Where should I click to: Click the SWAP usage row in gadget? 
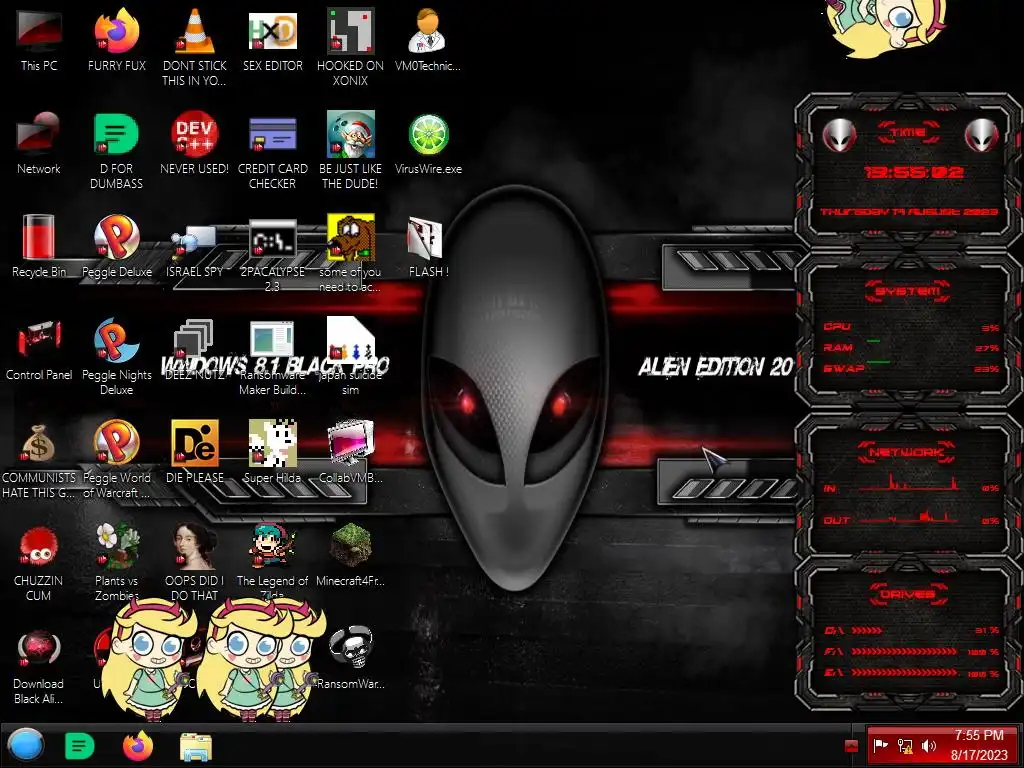(x=910, y=368)
